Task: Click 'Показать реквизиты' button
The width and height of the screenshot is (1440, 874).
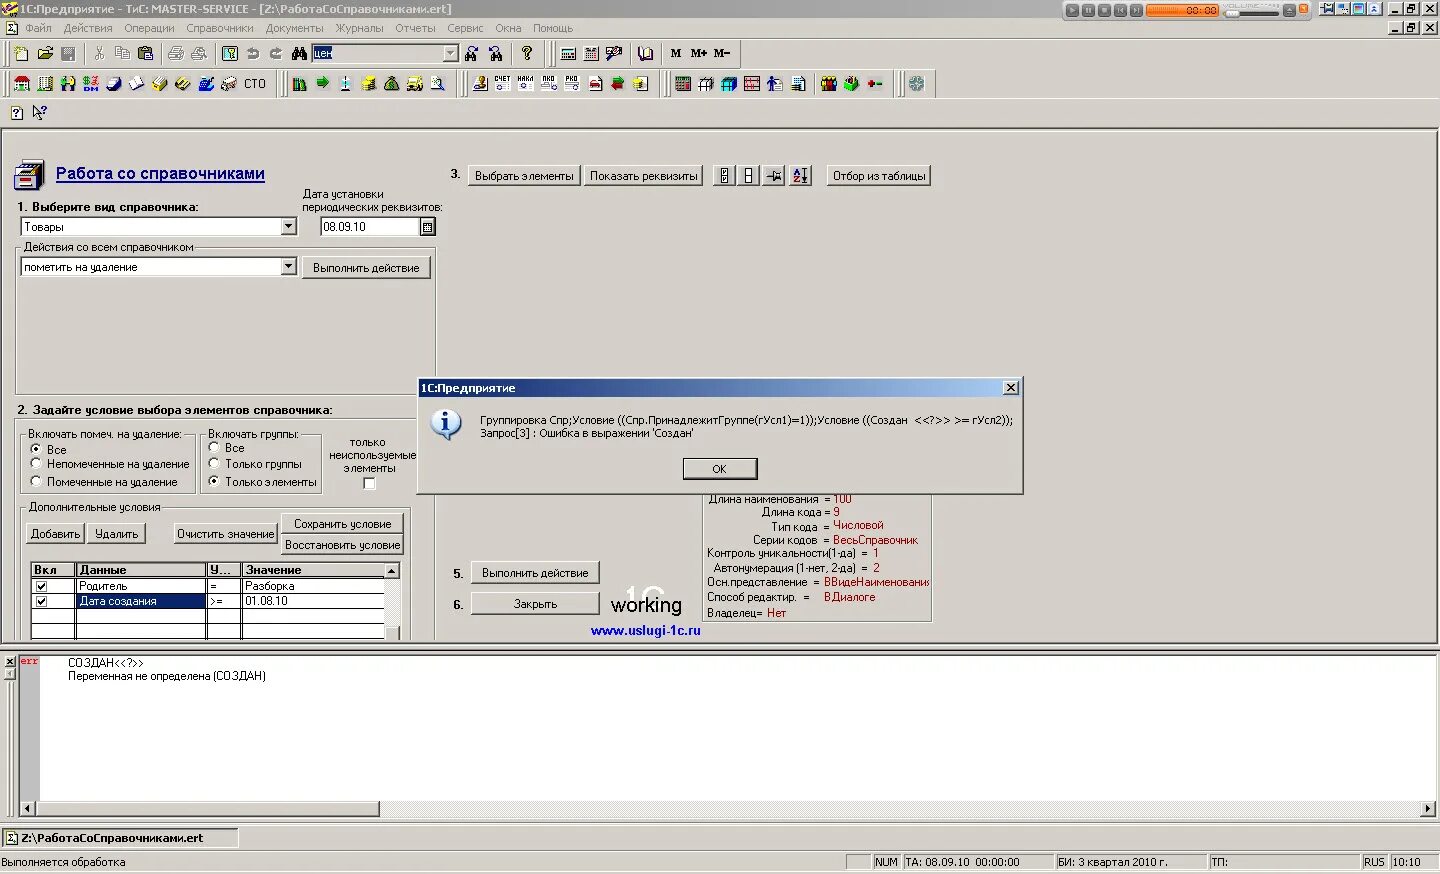Action: 643,176
